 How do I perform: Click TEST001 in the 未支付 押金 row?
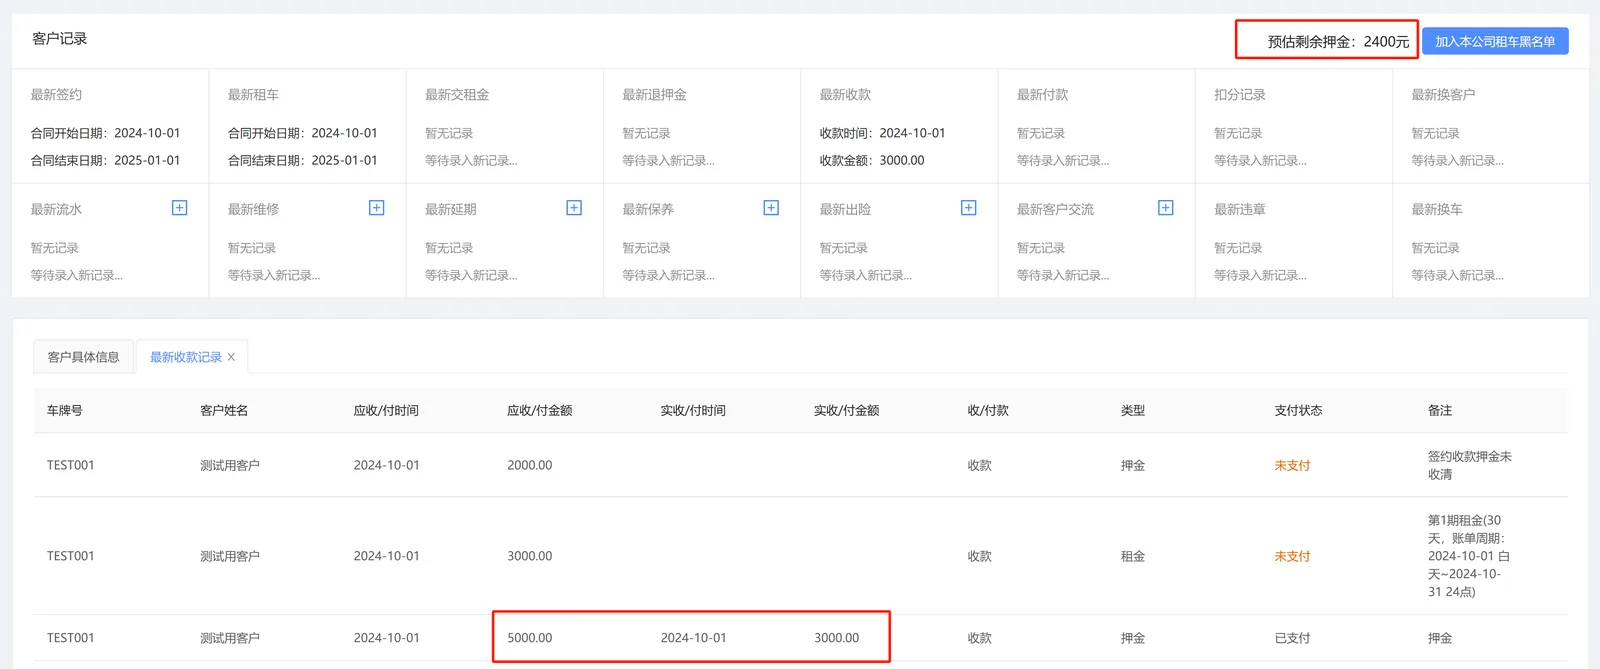coord(70,465)
